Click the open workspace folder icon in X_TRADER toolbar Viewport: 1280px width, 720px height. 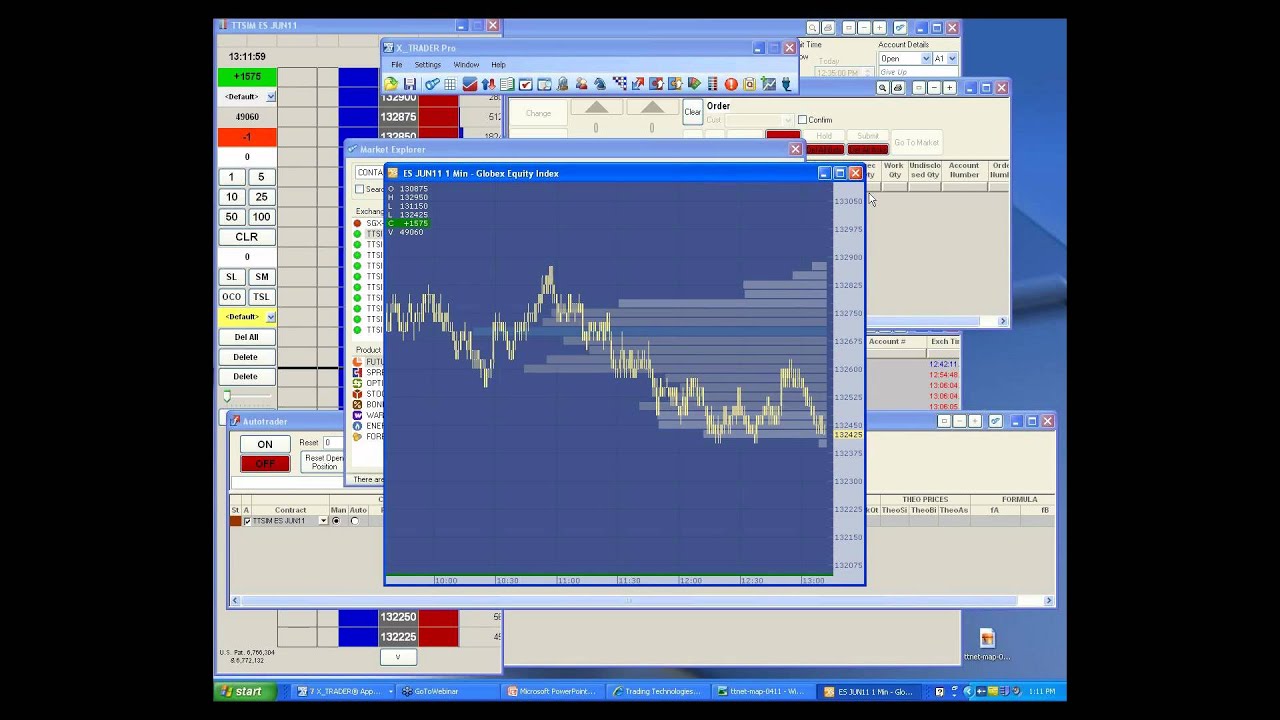coord(391,84)
